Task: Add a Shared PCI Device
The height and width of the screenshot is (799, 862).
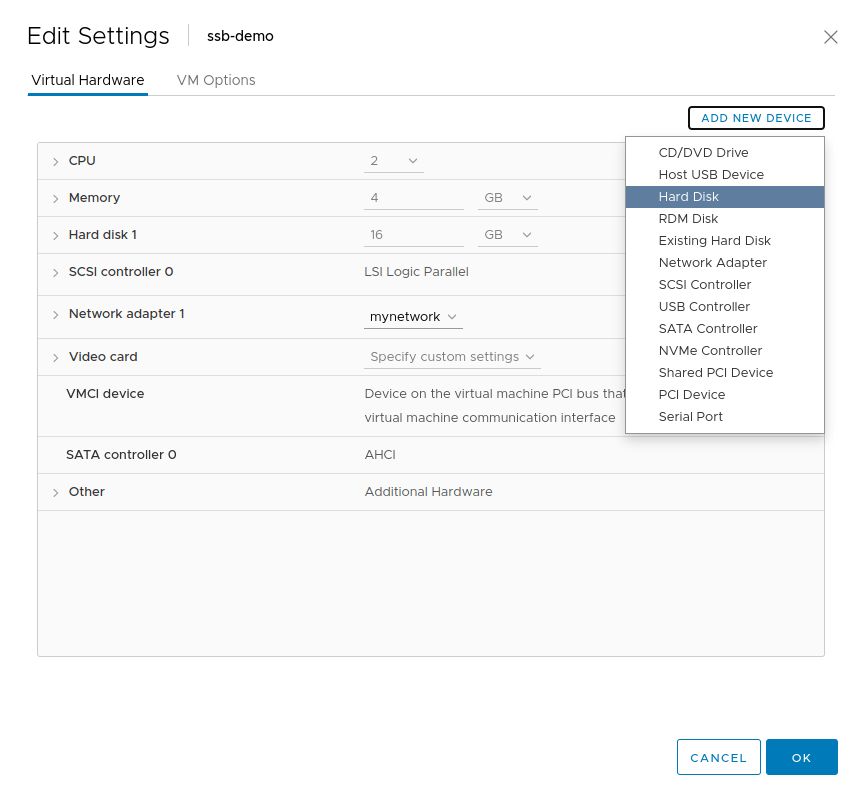Action: pyautogui.click(x=715, y=372)
